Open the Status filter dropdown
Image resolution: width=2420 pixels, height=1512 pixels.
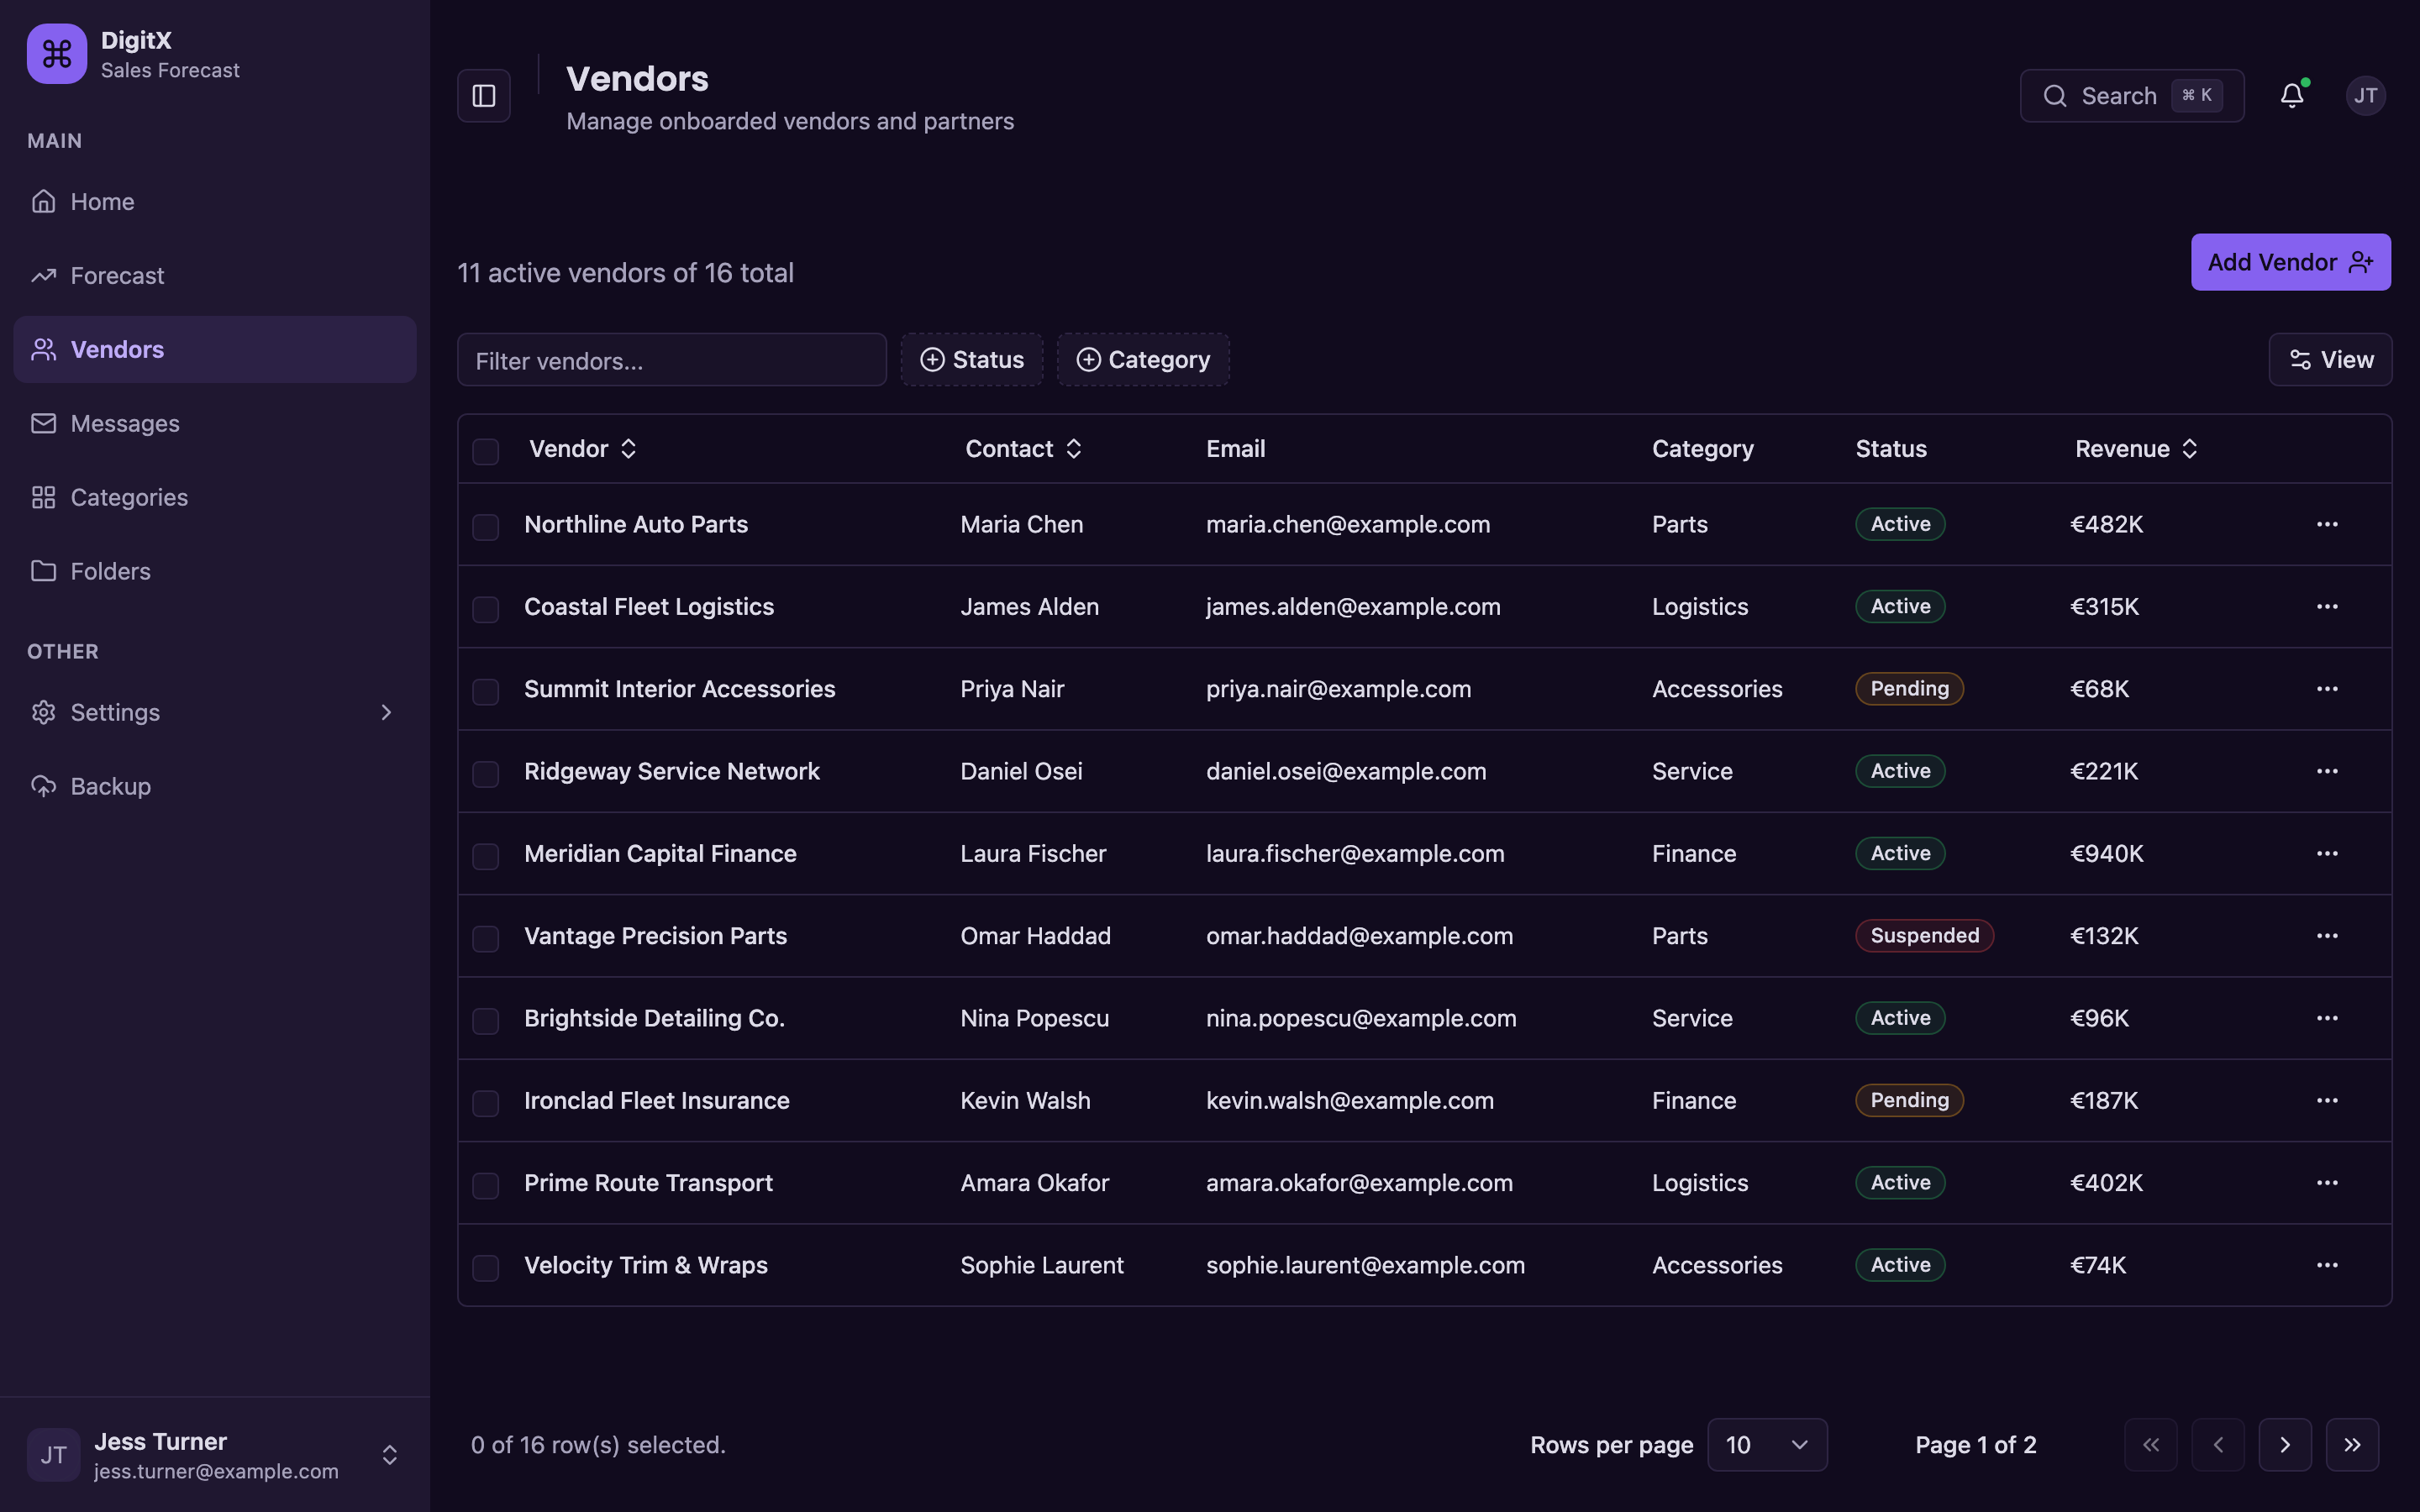(972, 360)
